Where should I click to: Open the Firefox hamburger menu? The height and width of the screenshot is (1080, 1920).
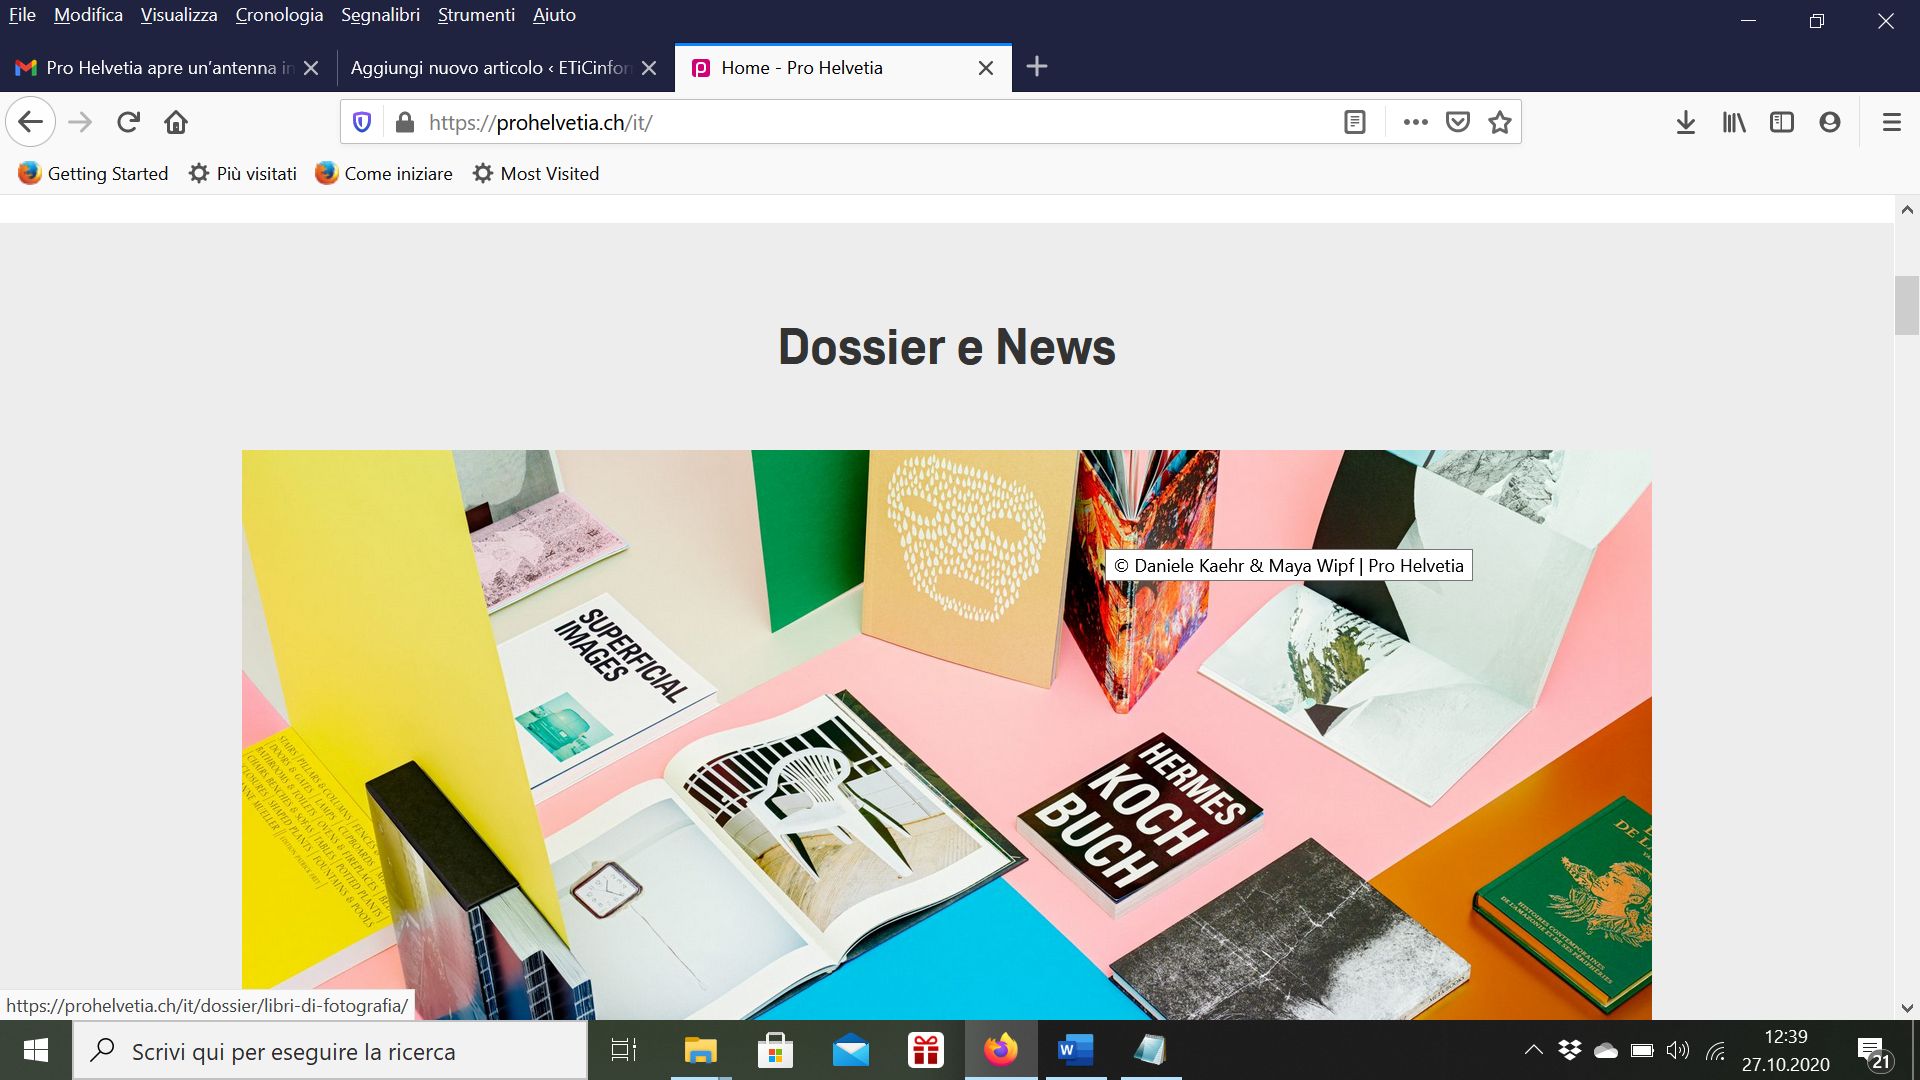[1891, 122]
